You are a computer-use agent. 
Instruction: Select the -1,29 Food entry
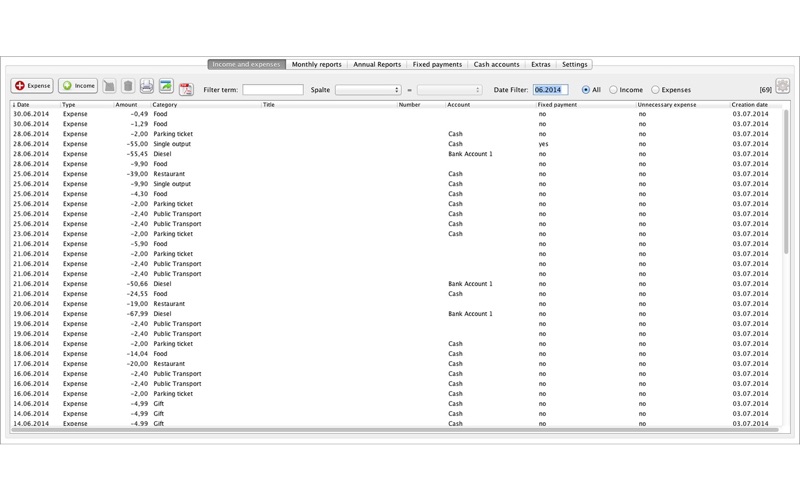click(x=396, y=124)
